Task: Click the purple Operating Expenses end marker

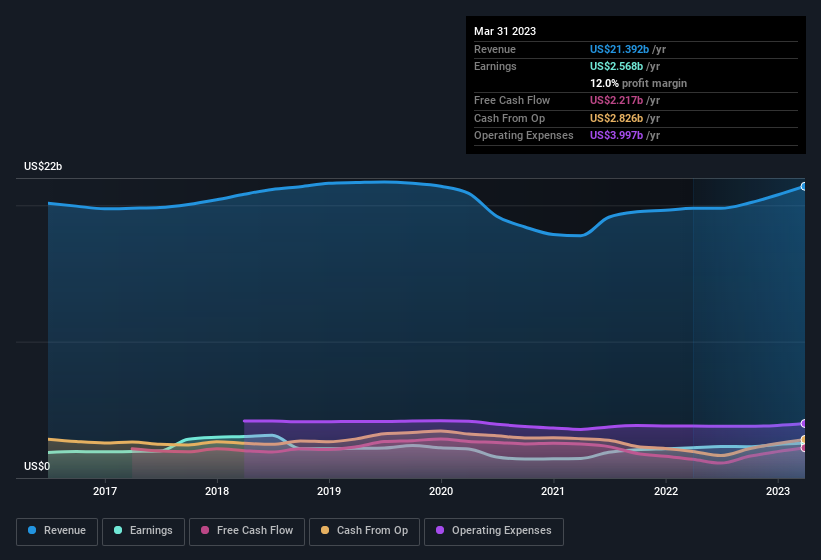Action: pyautogui.click(x=804, y=423)
